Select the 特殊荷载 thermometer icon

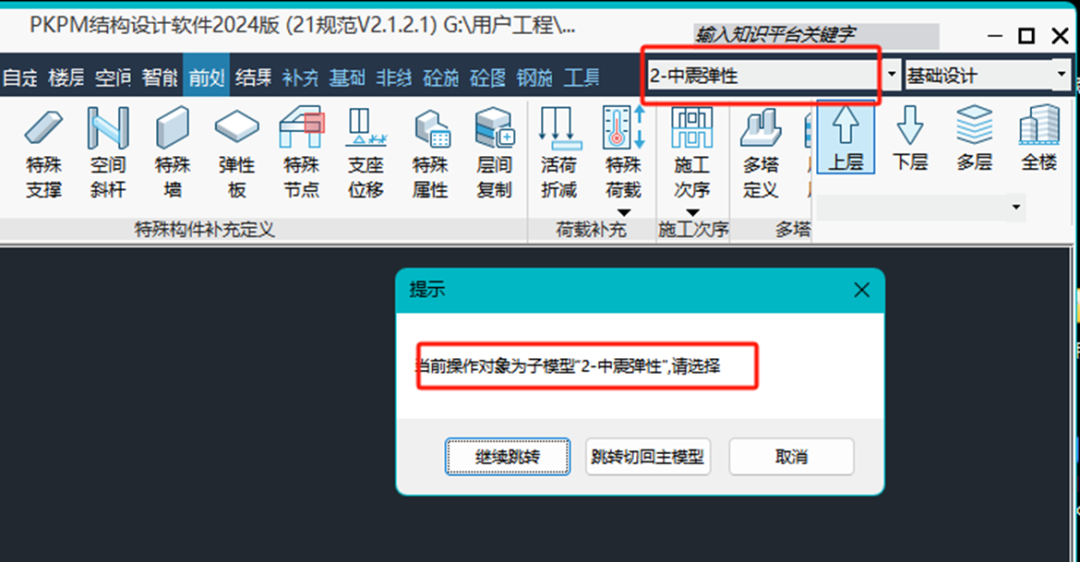click(623, 127)
